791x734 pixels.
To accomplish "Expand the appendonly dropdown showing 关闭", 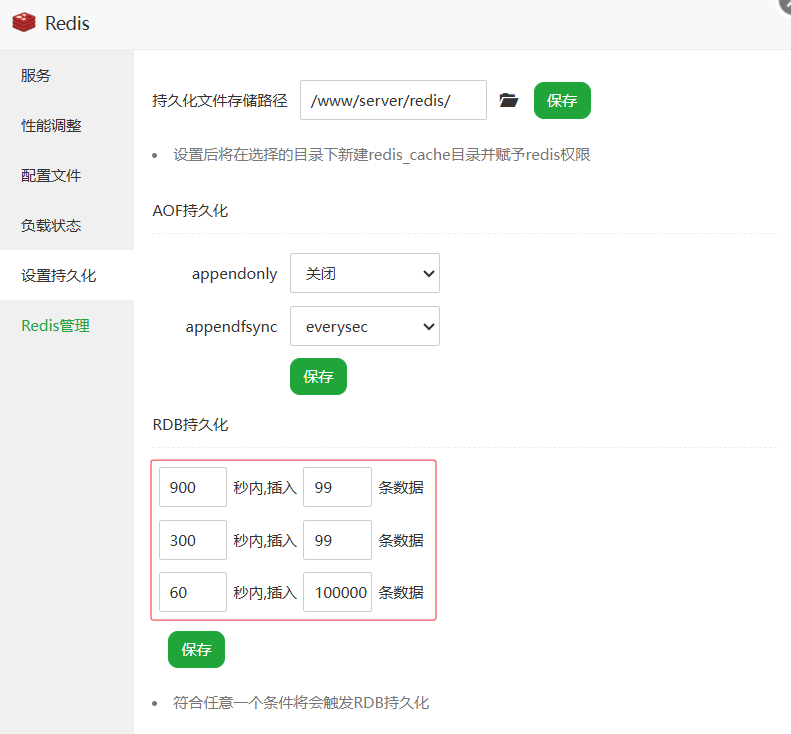I will pyautogui.click(x=364, y=273).
